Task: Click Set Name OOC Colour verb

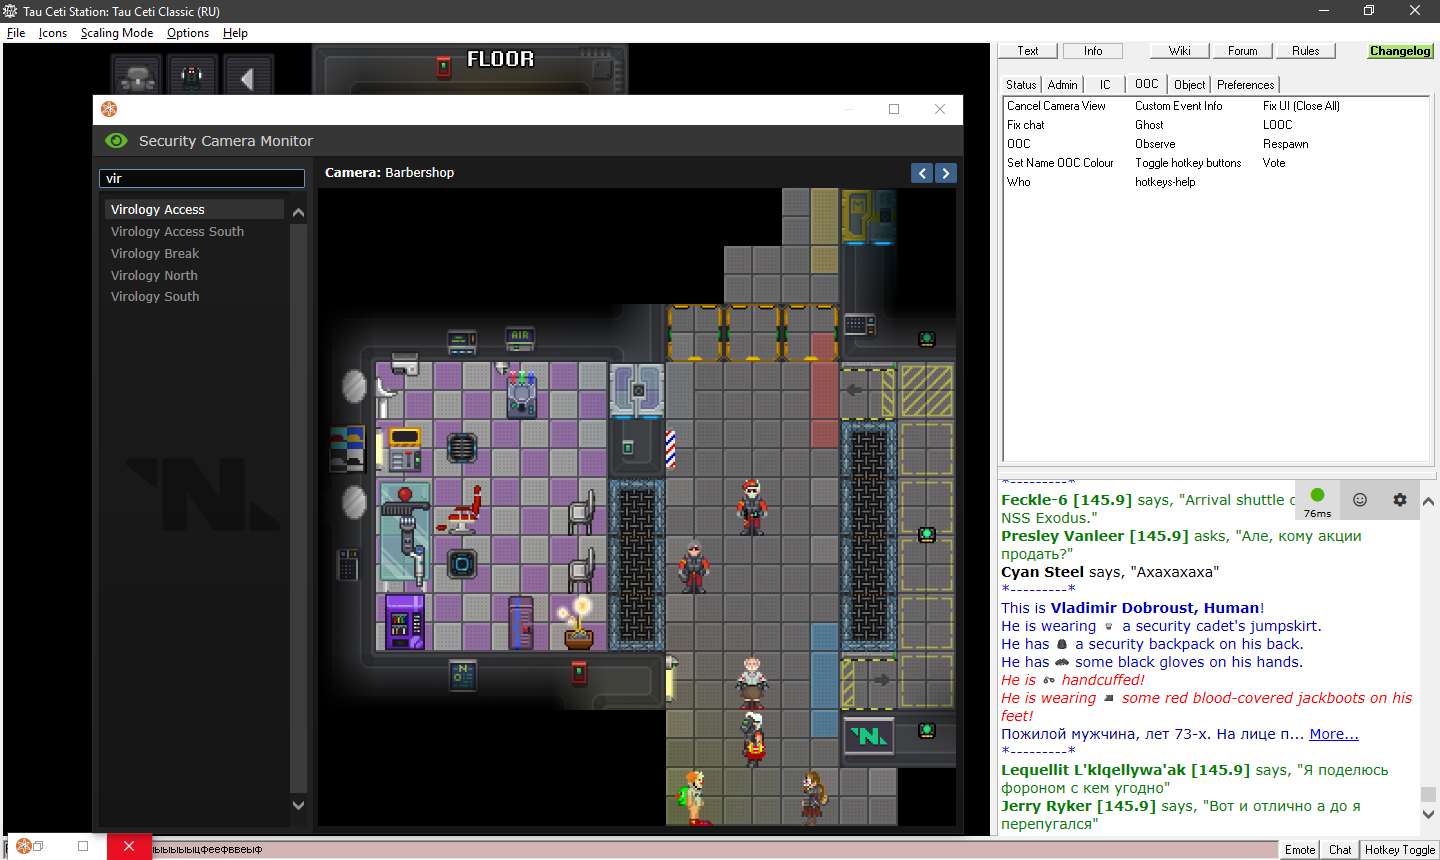Action: [1060, 163]
